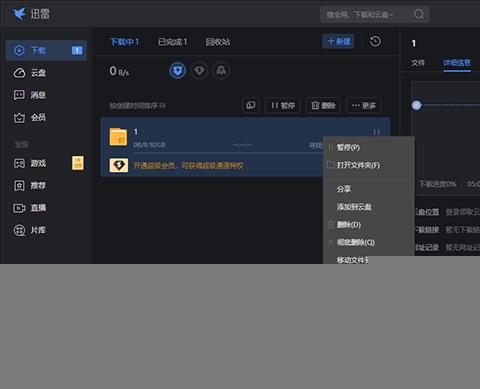Open 游戏 games in sidebar

tap(29, 163)
